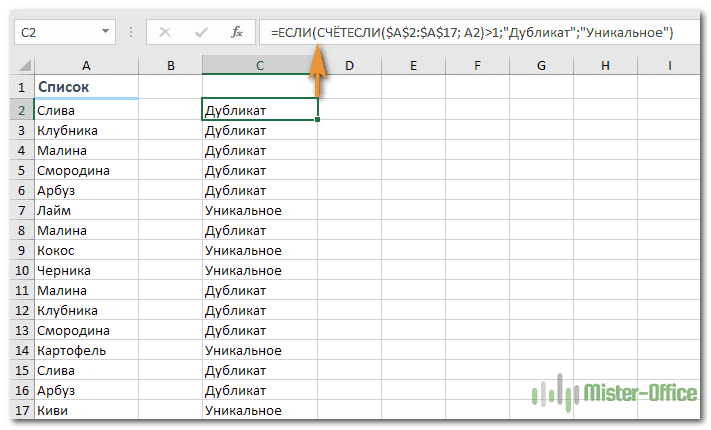Select cell containing Киви
This screenshot has width=711, height=430.
[x=86, y=410]
